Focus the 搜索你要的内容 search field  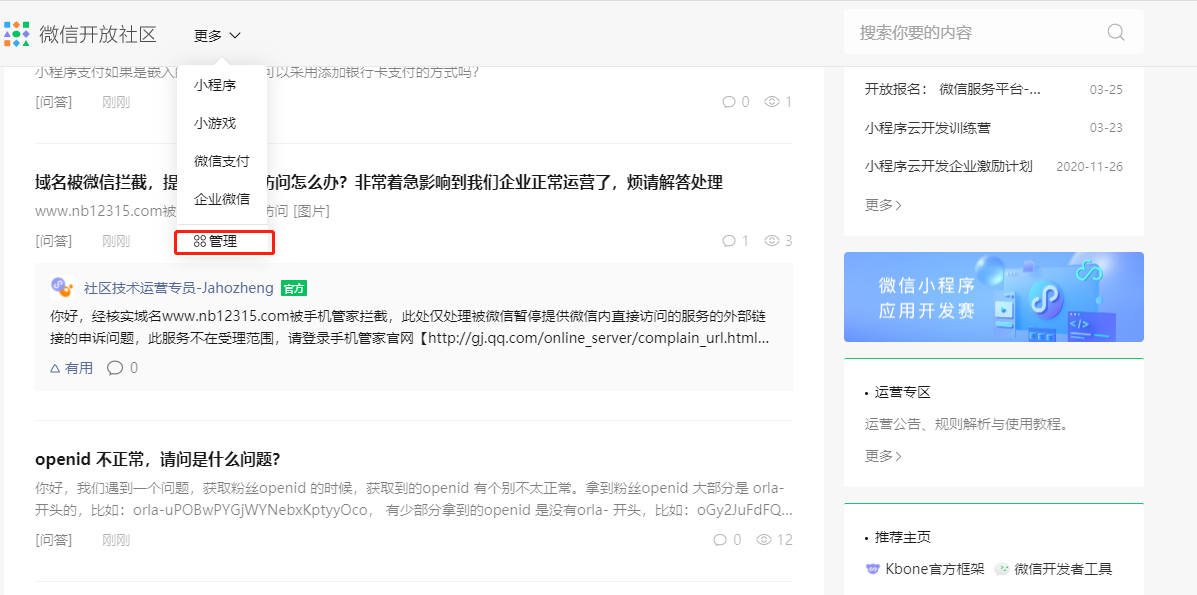pyautogui.click(x=993, y=32)
